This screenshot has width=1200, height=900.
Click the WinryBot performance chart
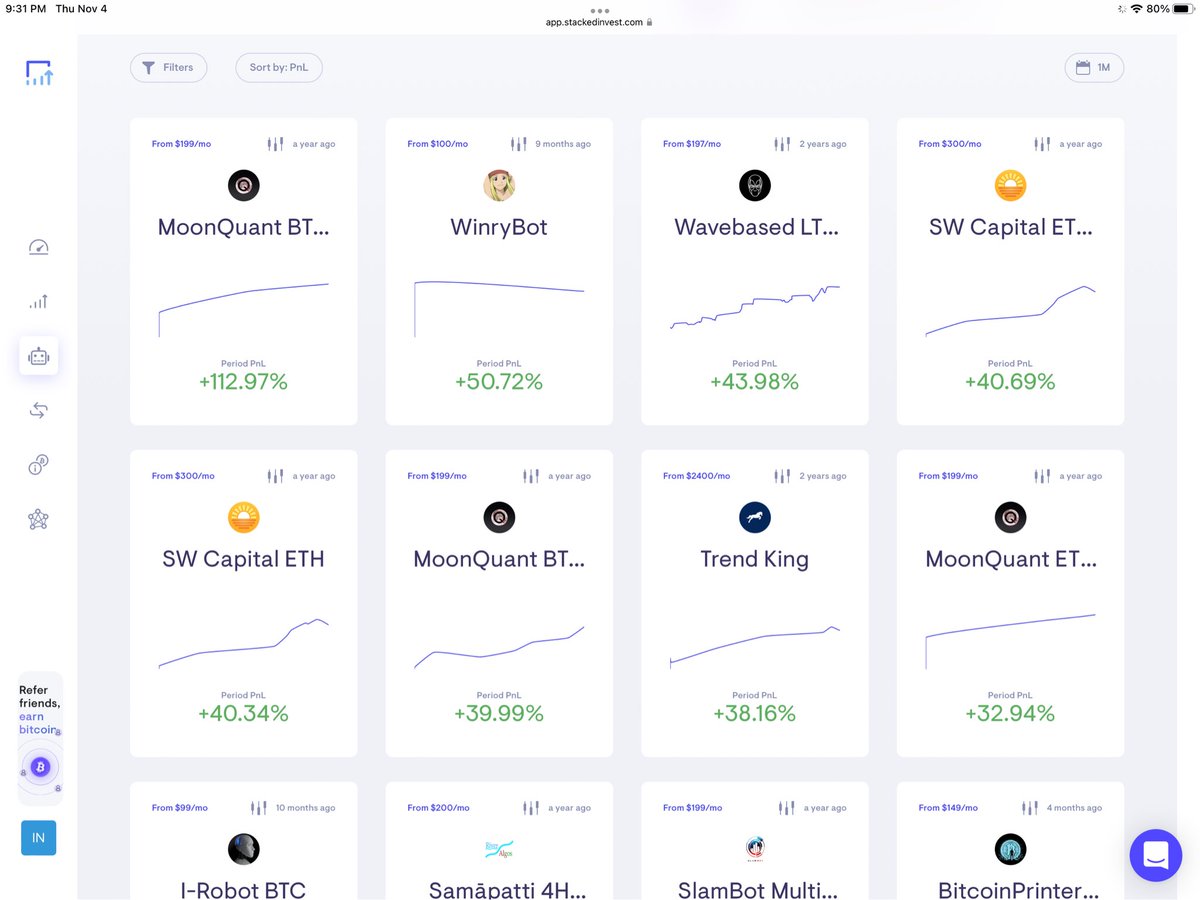pyautogui.click(x=499, y=307)
